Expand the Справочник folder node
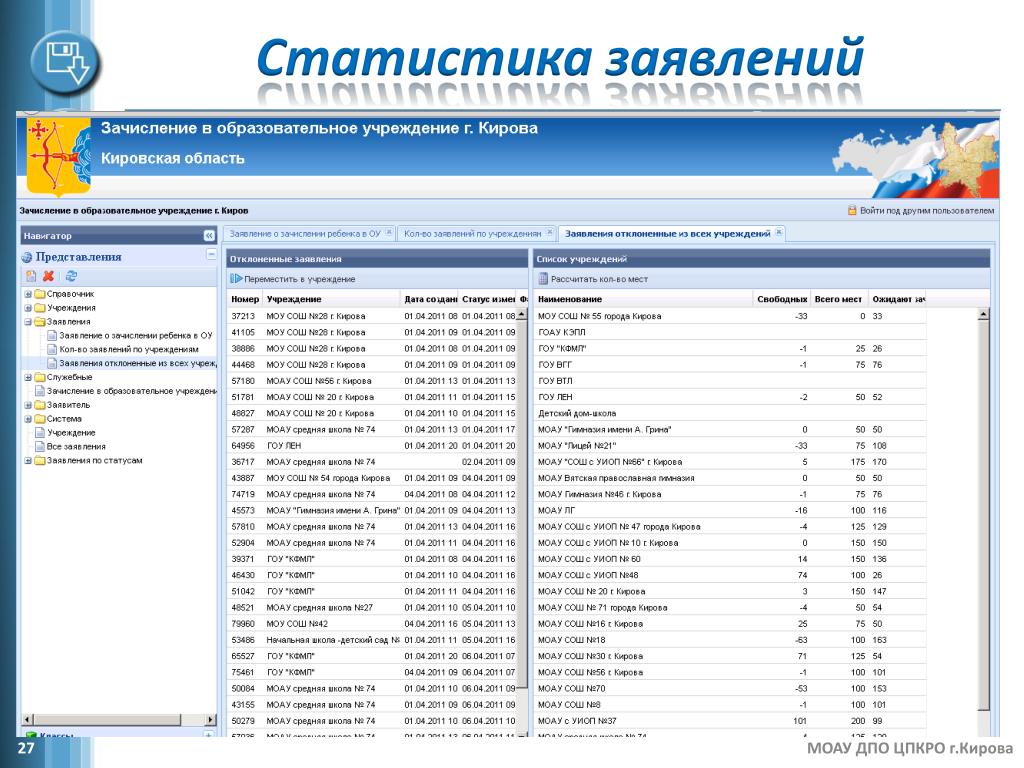The image size is (1024, 768). click(28, 294)
